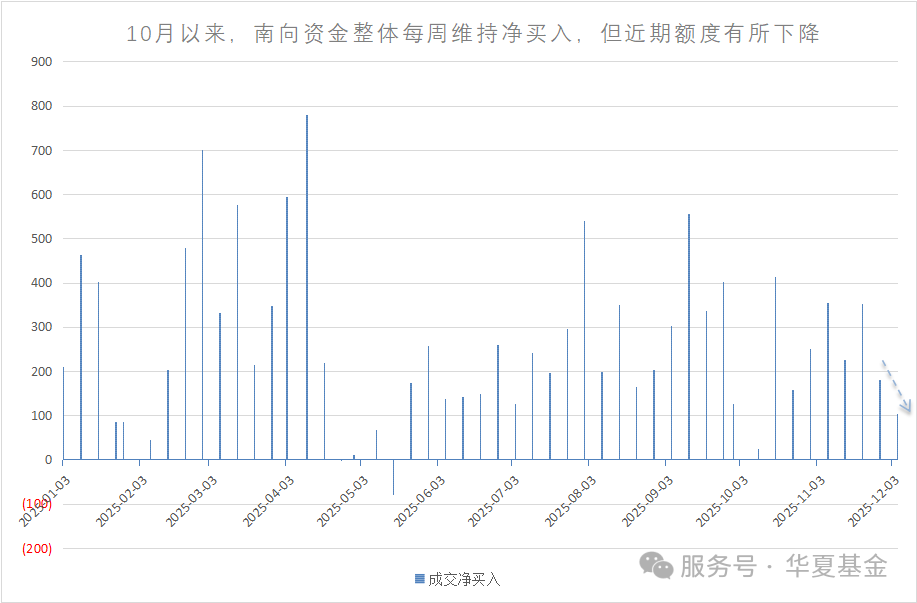Click the 2025-10-03 date label

click(x=722, y=502)
